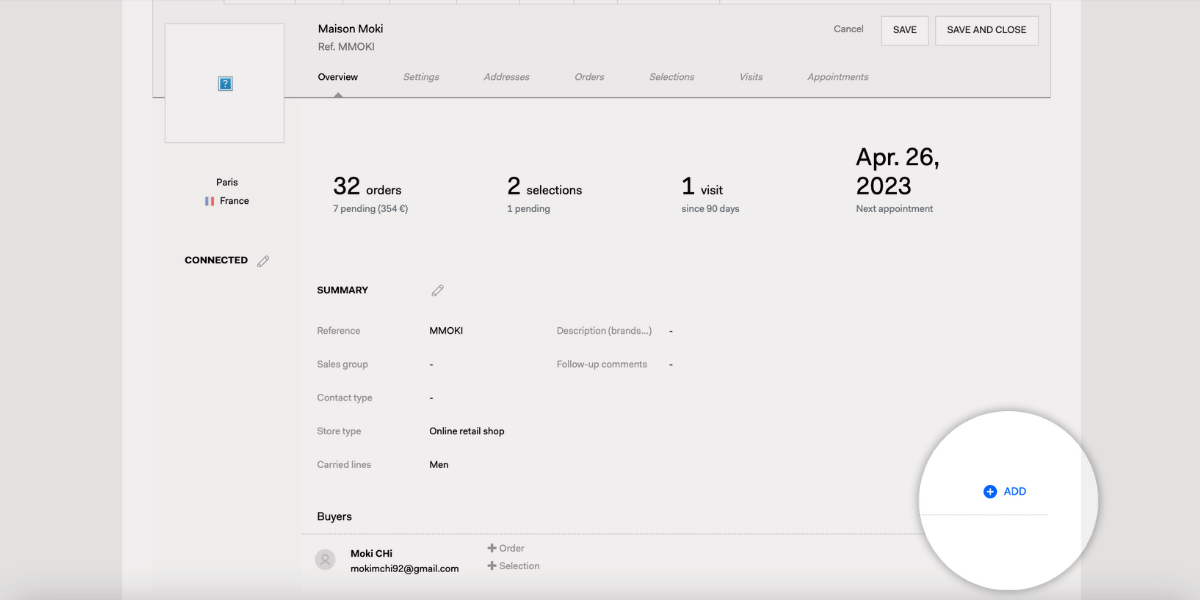
Task: Click the Paris city label
Action: 227,182
